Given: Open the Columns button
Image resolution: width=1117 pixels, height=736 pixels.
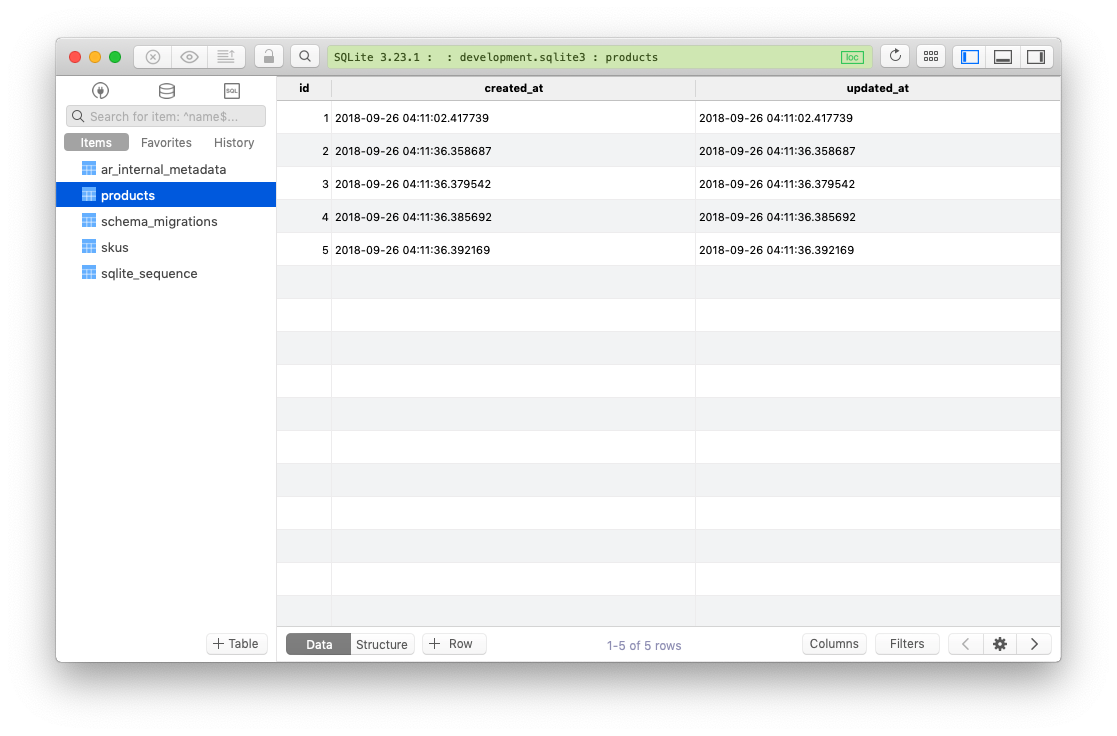Looking at the screenshot, I should point(834,643).
